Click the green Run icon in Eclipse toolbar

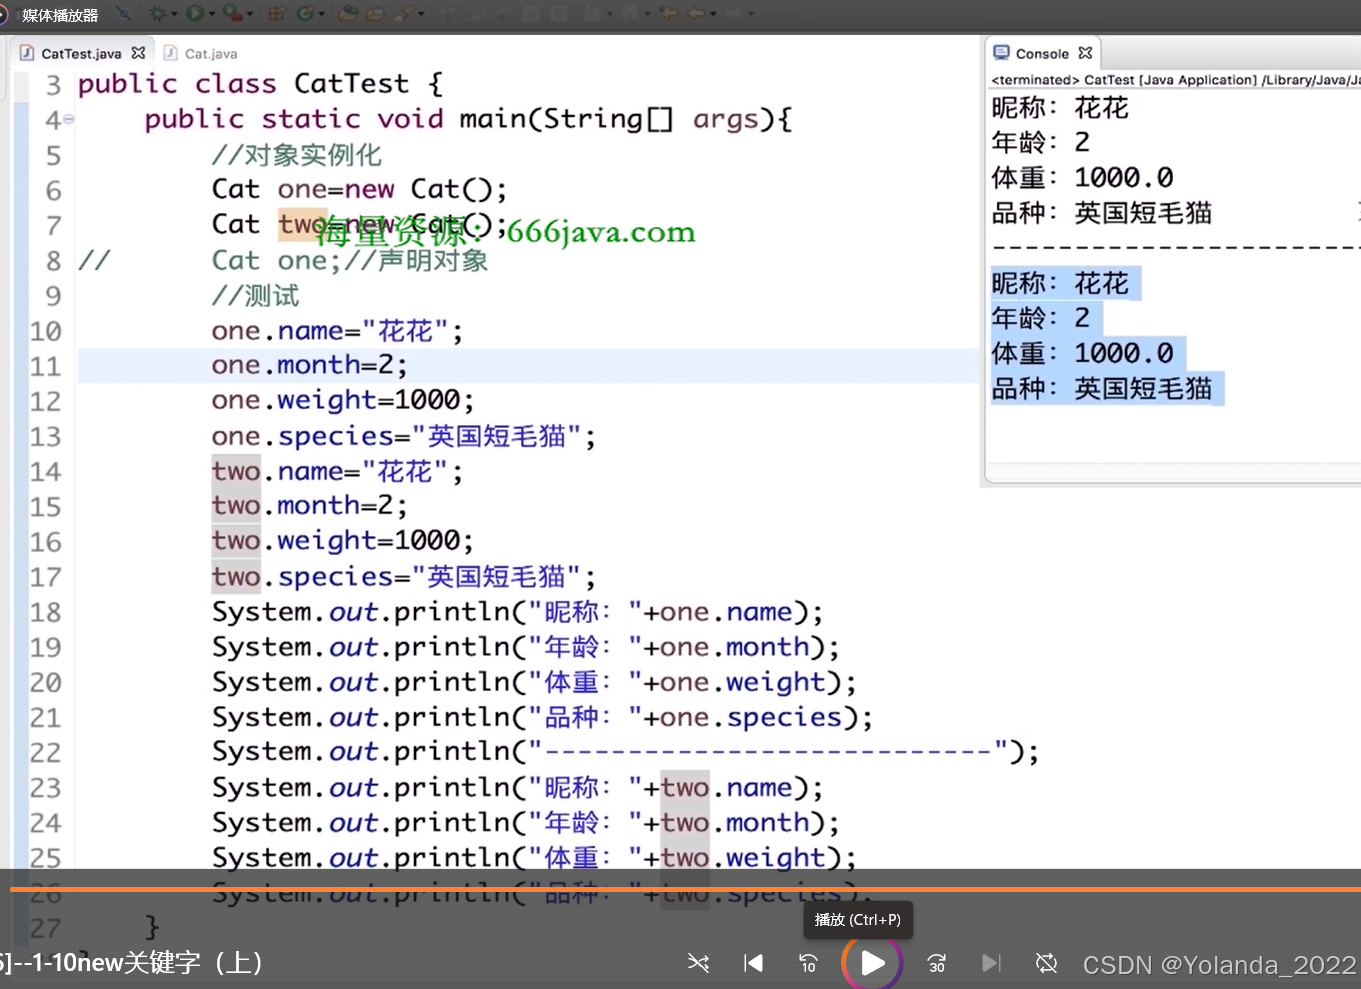point(194,13)
